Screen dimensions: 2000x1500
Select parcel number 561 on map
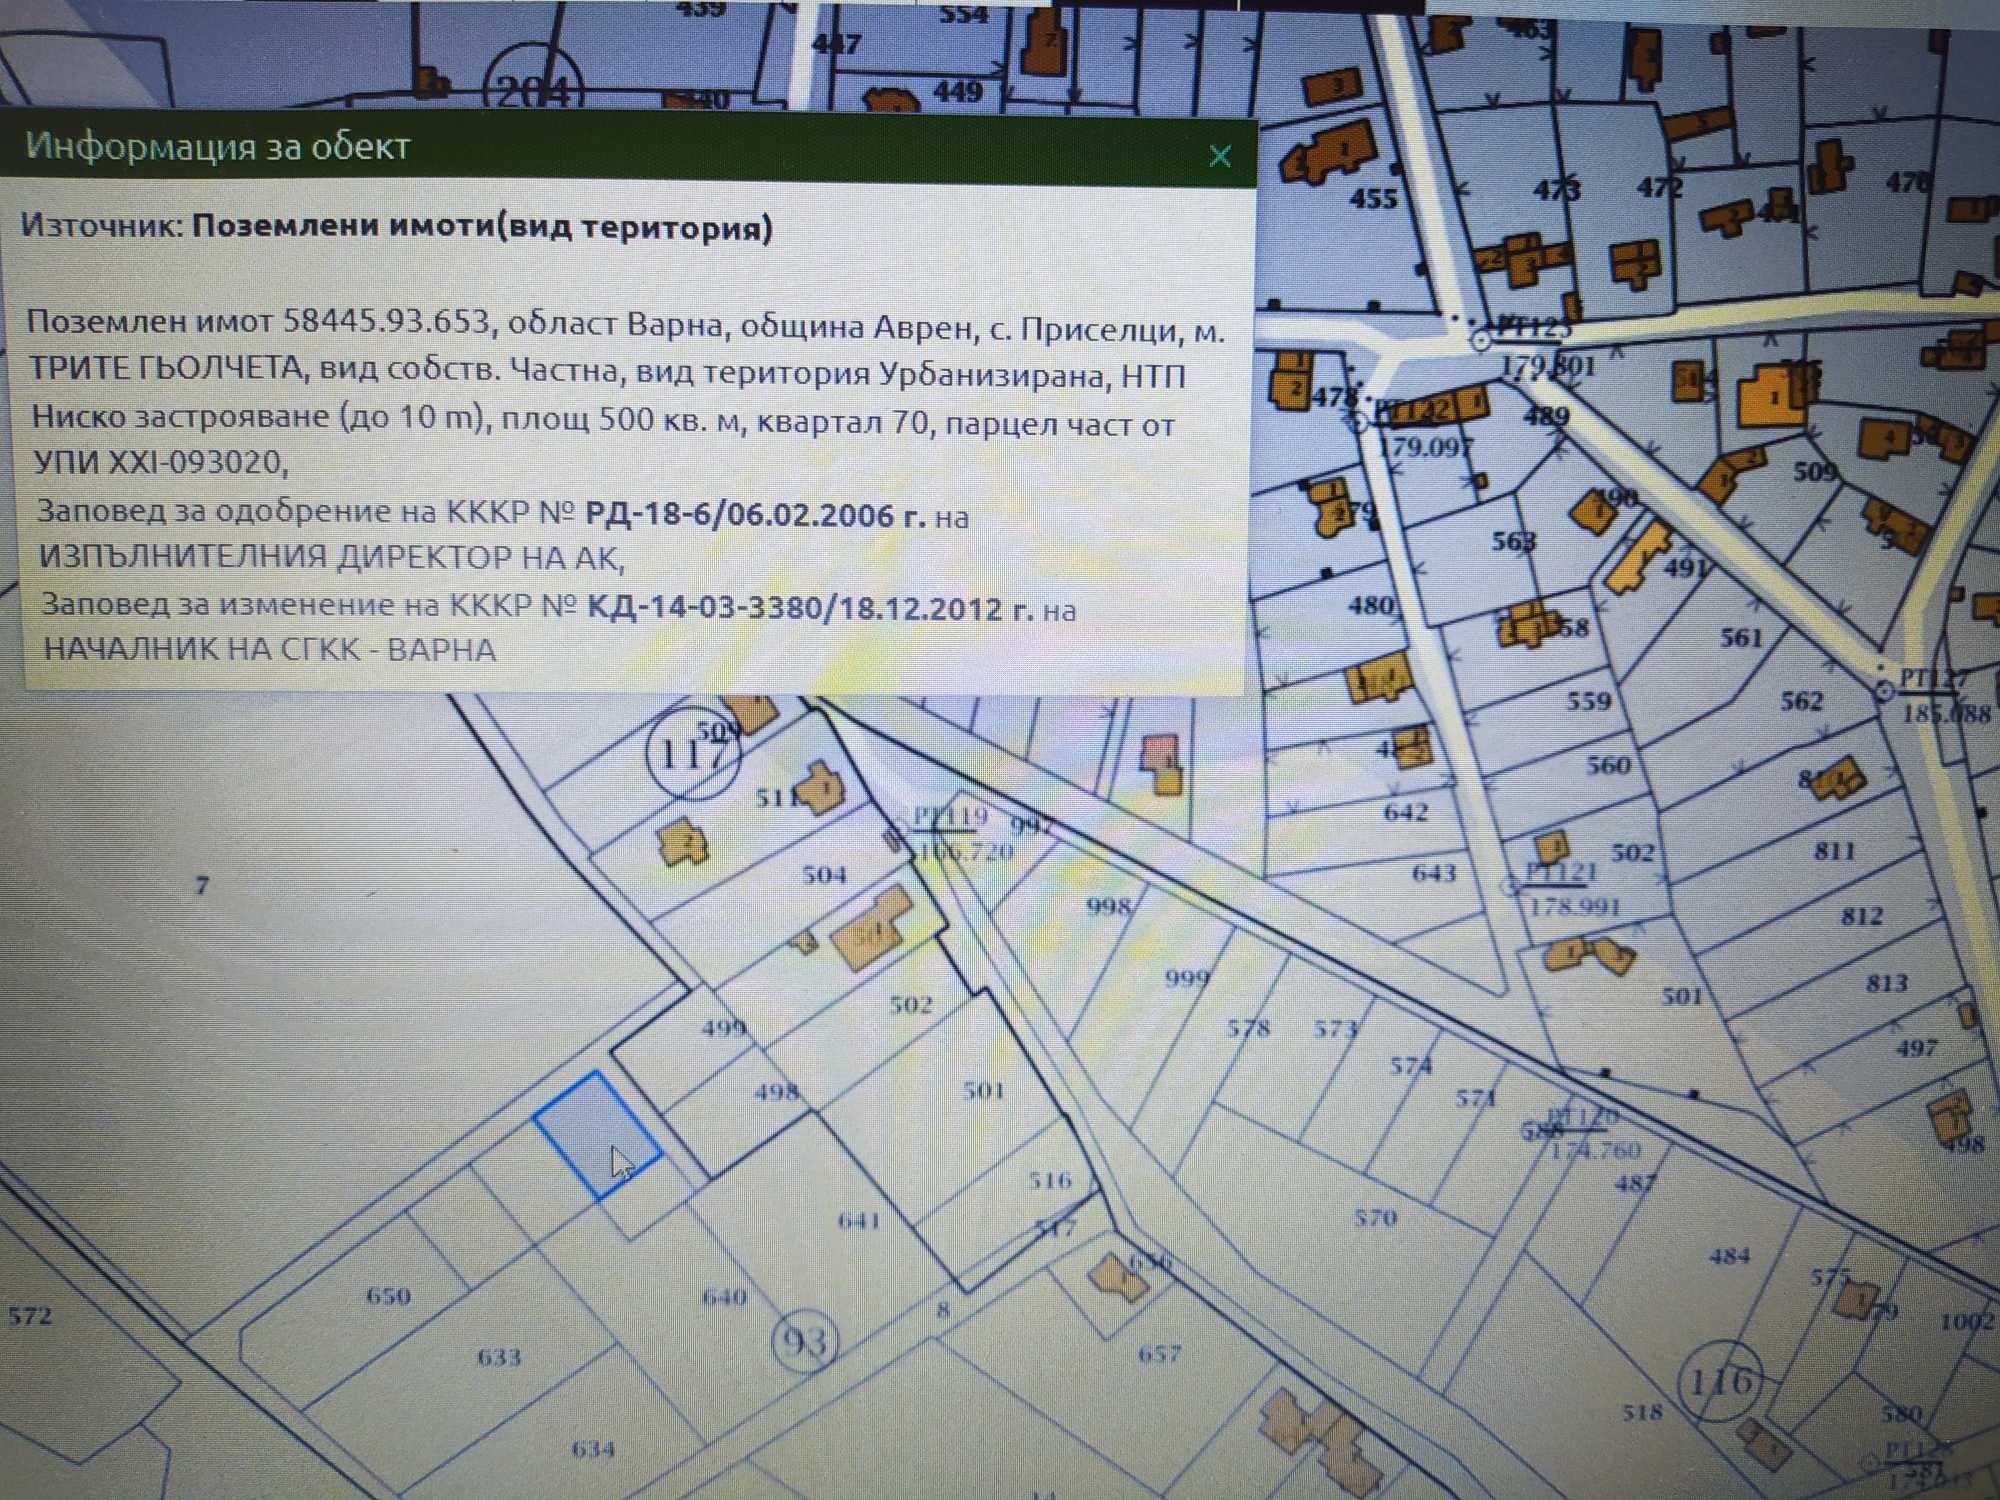point(1741,637)
